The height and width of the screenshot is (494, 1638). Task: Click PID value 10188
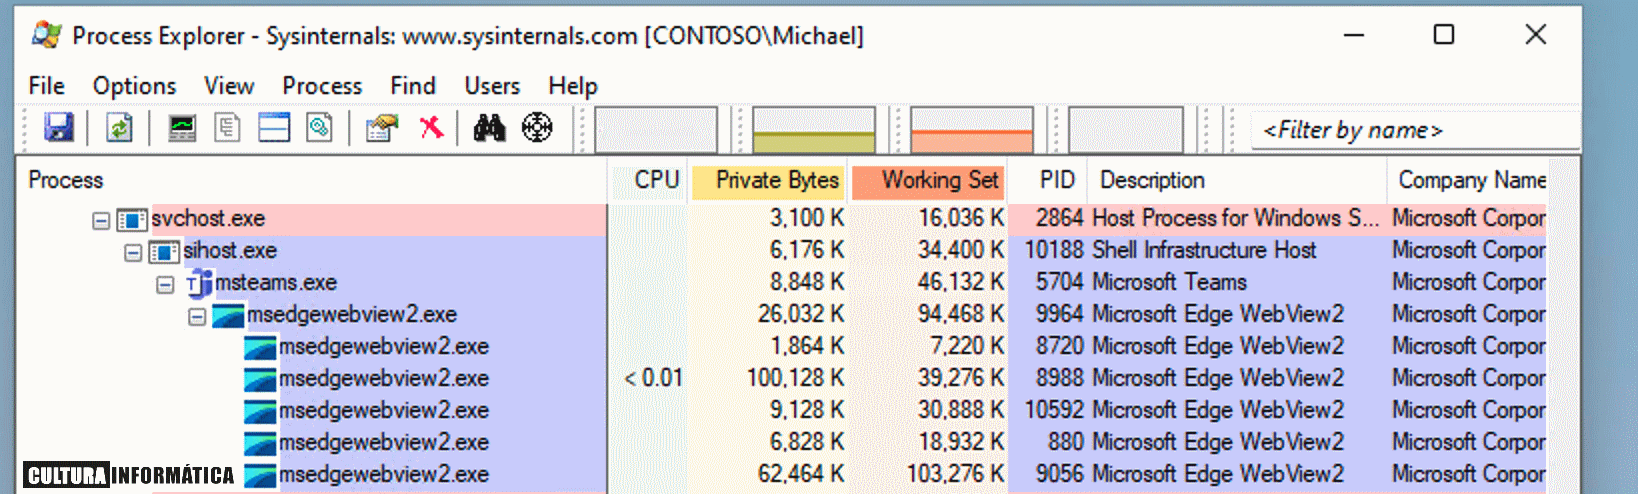click(x=1054, y=251)
